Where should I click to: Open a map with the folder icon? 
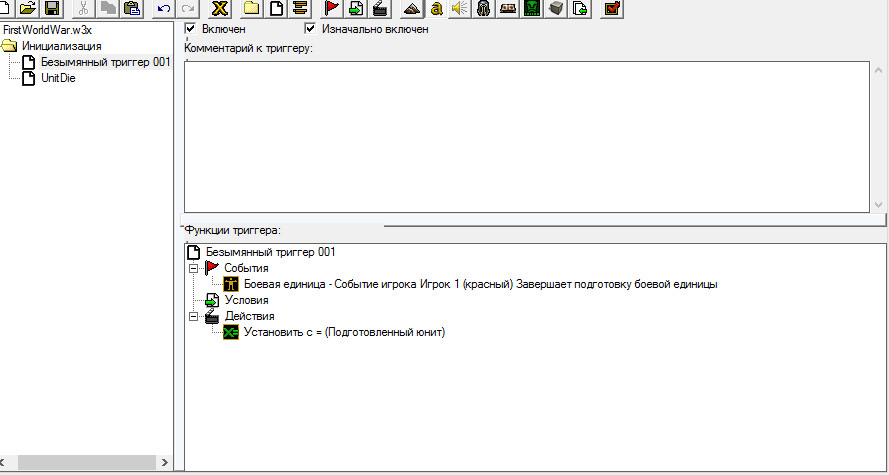point(28,8)
